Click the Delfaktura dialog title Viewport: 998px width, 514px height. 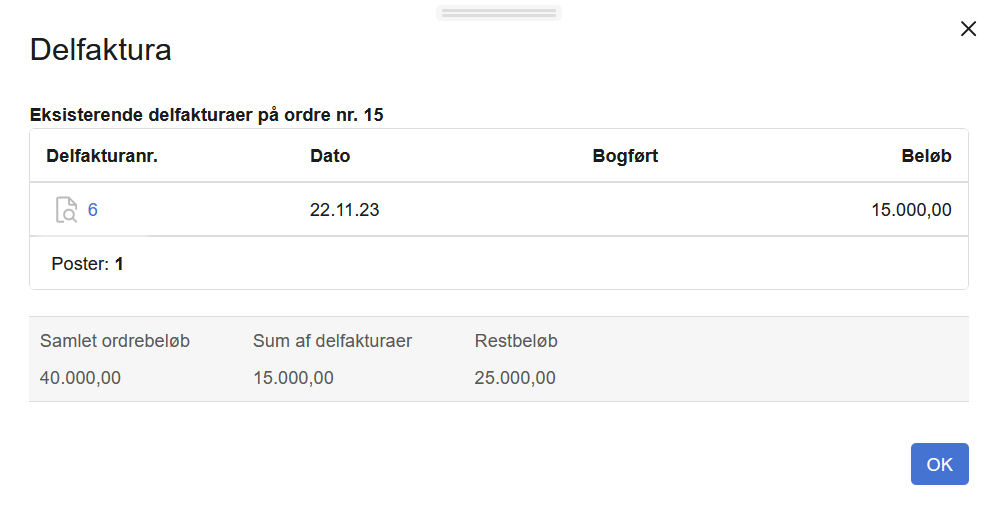point(101,50)
